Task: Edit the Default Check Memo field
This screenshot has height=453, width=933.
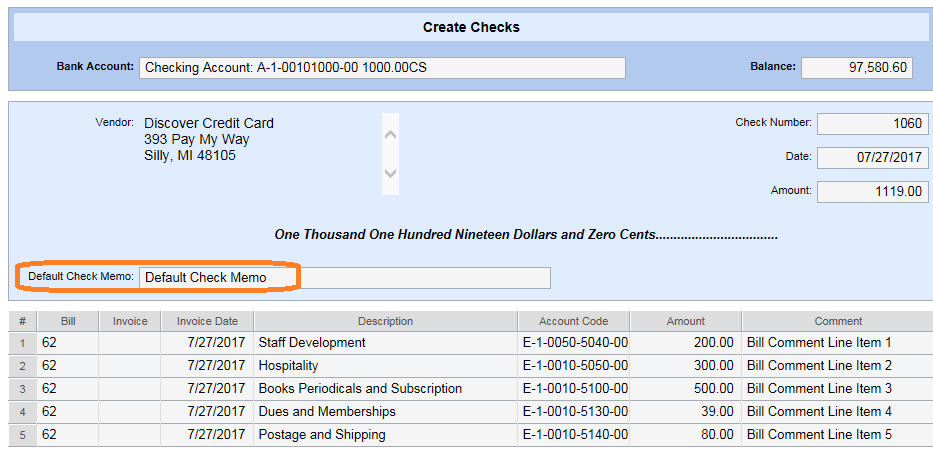Action: (x=344, y=278)
